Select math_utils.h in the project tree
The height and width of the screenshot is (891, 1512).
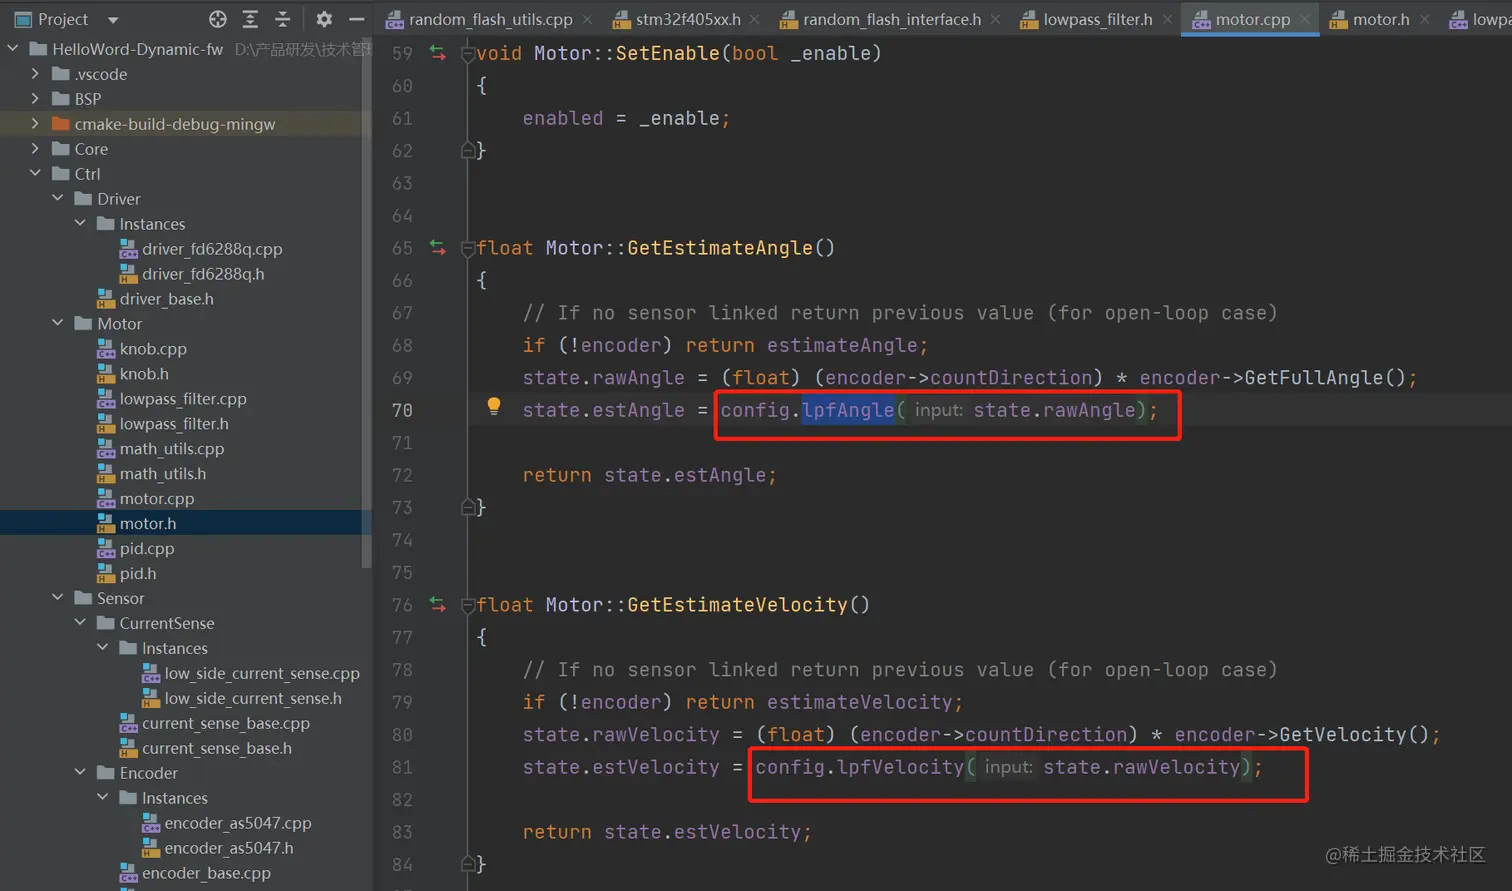pos(163,474)
